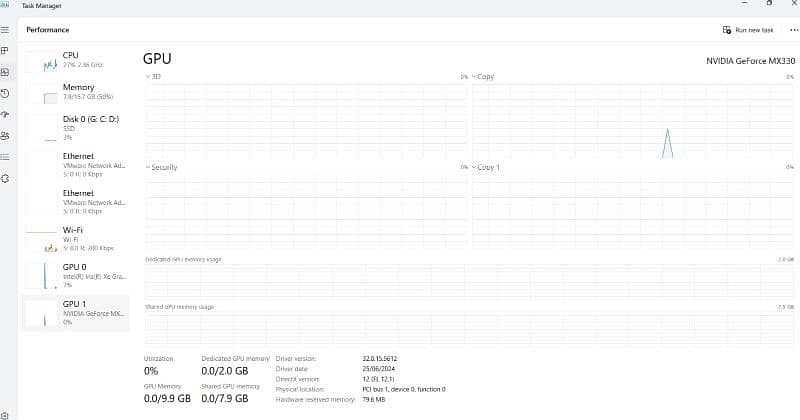Select Wi-Fi in the performance list

[76, 238]
